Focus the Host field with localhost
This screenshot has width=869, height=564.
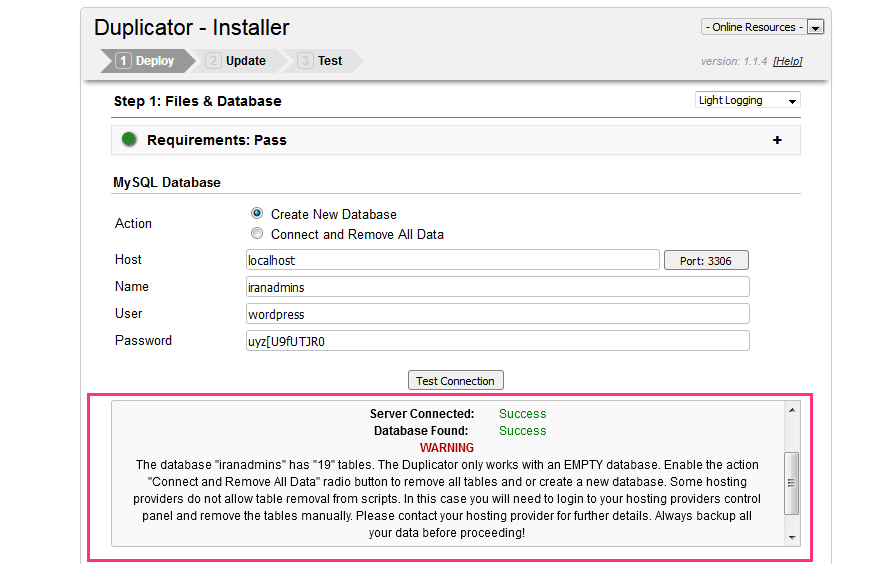click(x=452, y=260)
